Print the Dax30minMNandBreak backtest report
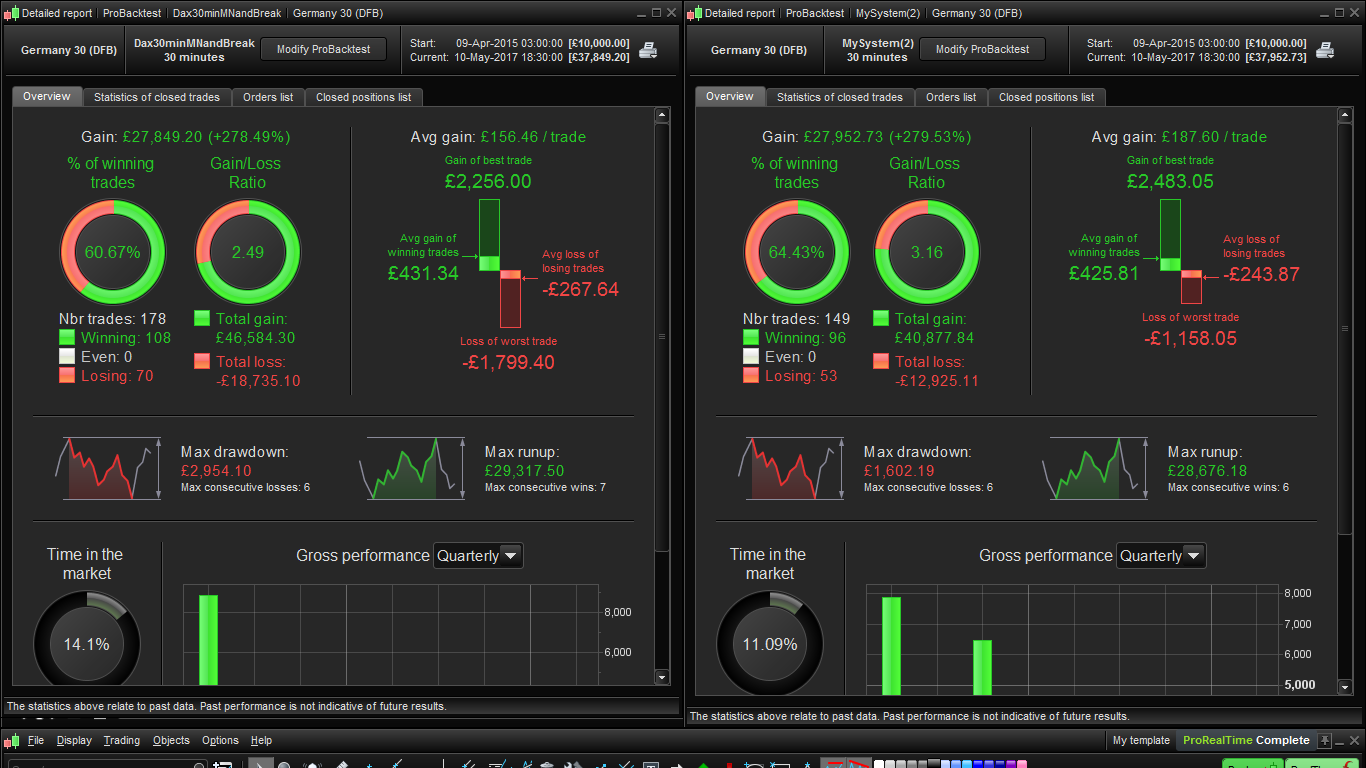The width and height of the screenshot is (1366, 768). coord(648,50)
